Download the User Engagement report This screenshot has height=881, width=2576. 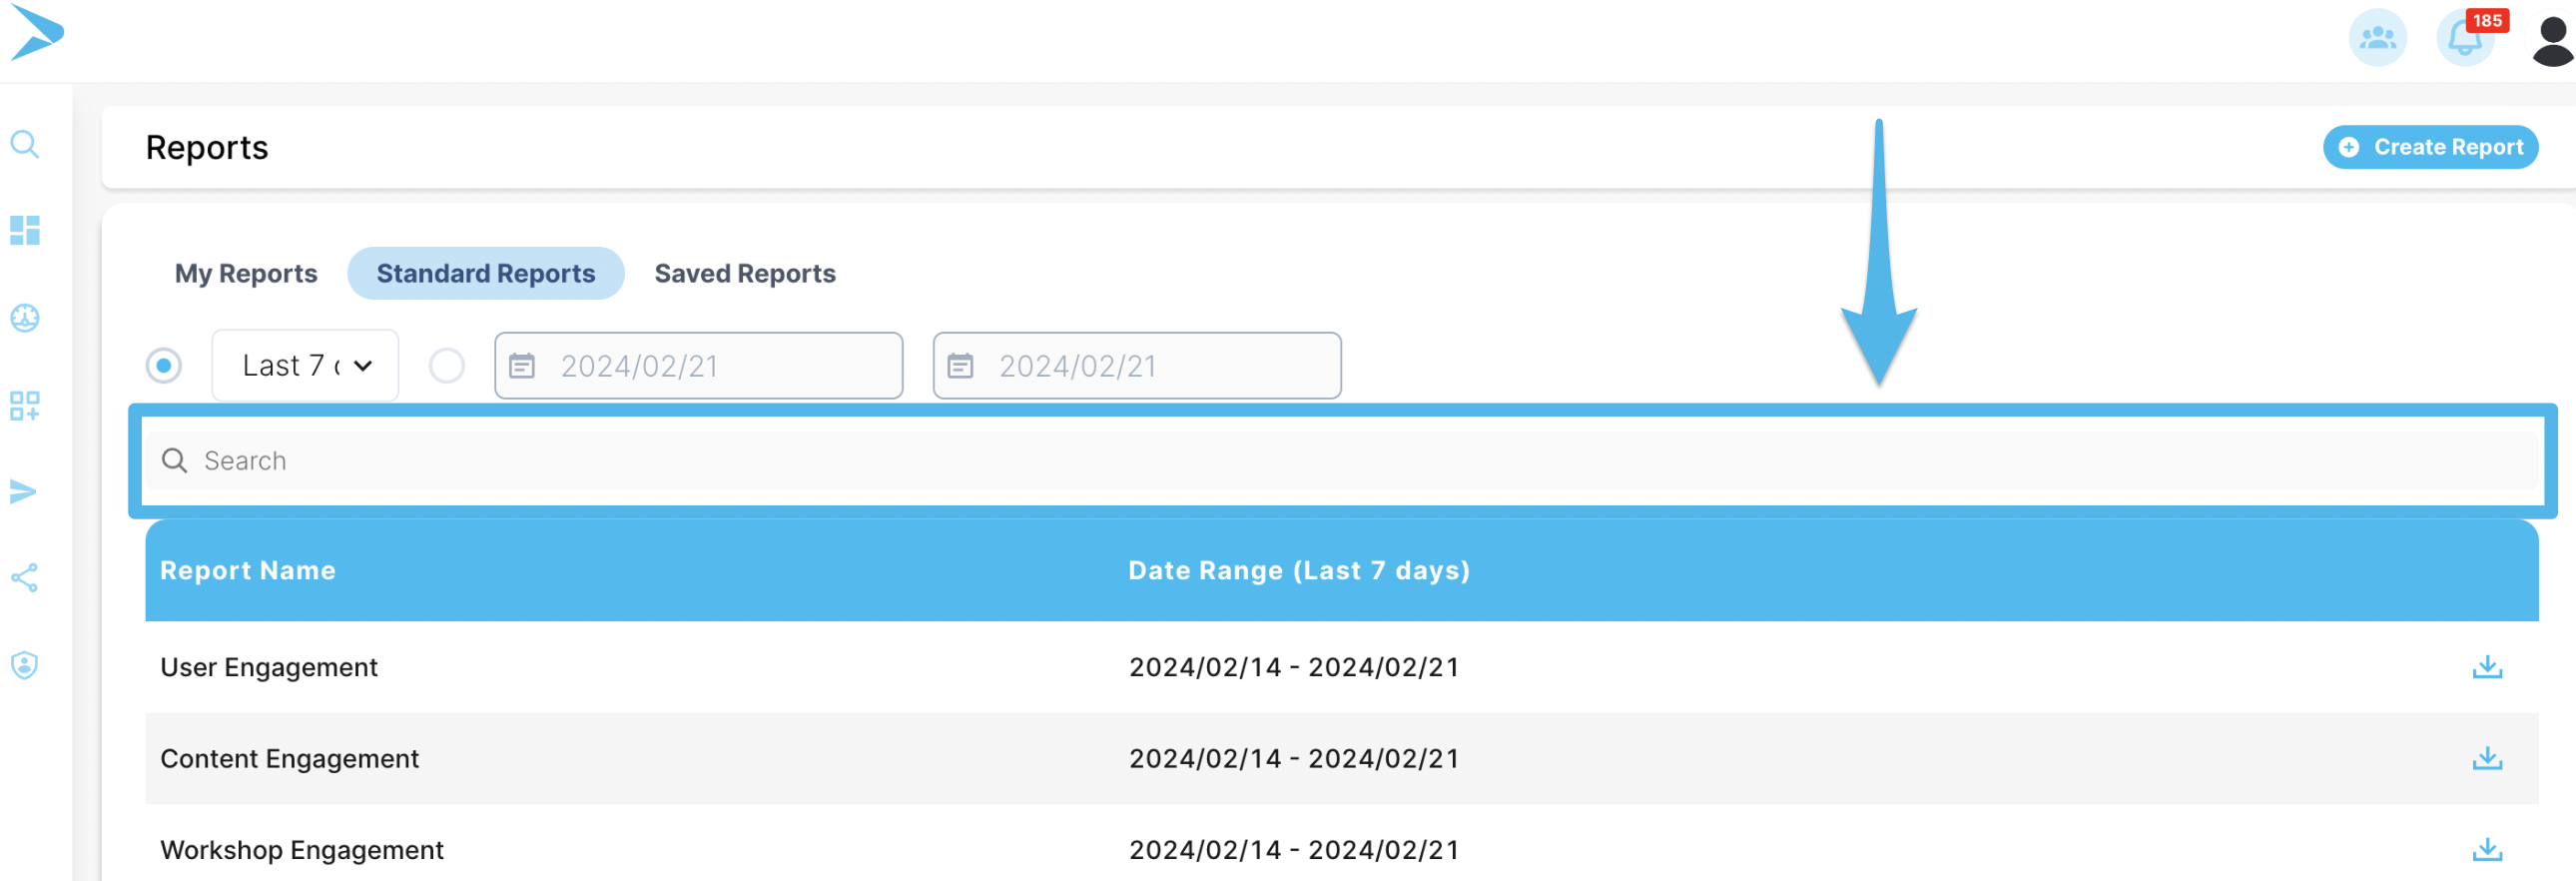2486,667
